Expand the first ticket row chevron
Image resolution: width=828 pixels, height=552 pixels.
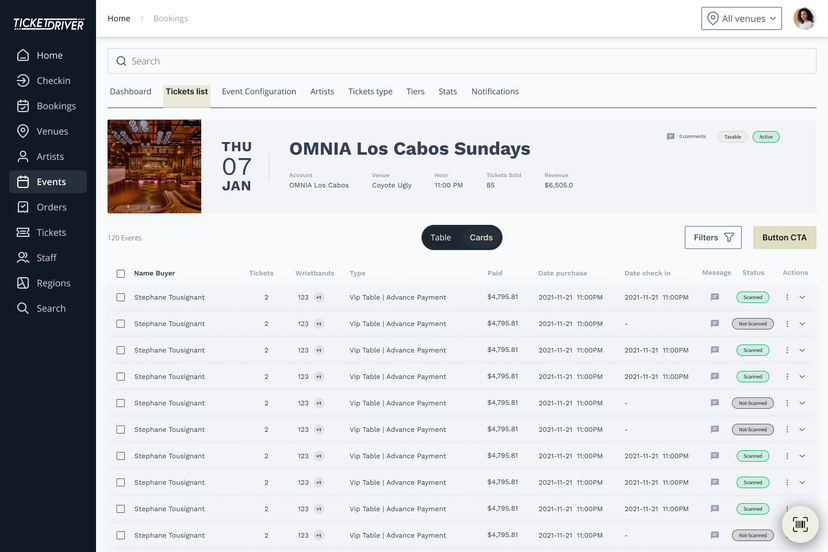pyautogui.click(x=802, y=297)
